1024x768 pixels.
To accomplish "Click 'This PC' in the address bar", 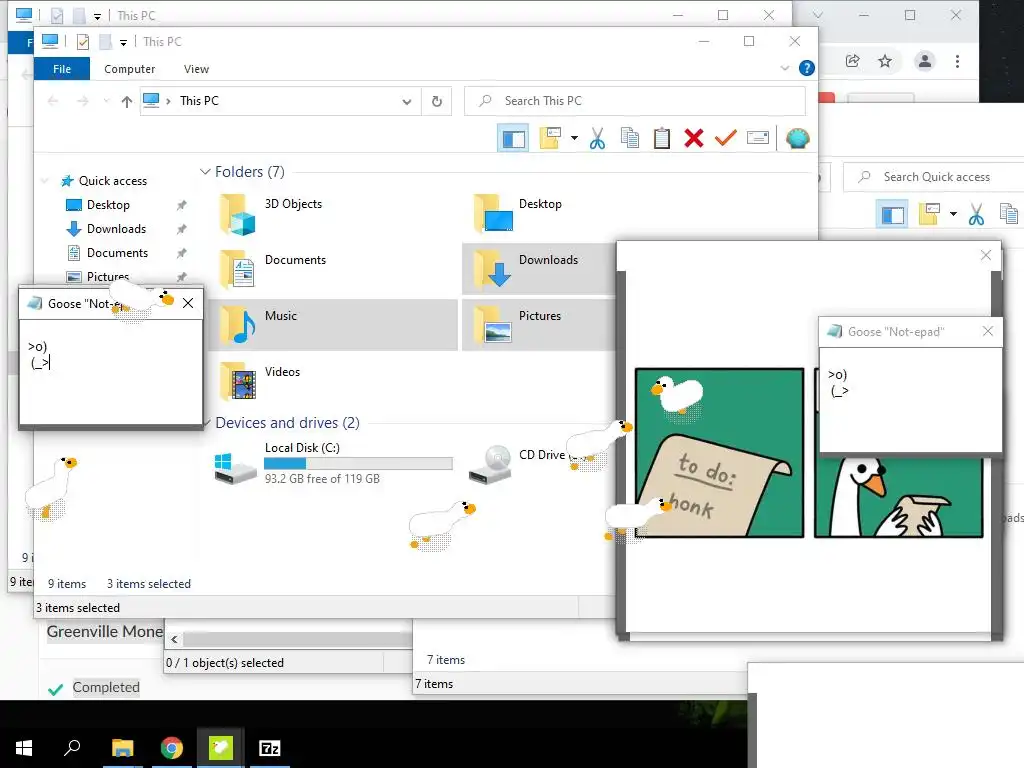I will [199, 101].
